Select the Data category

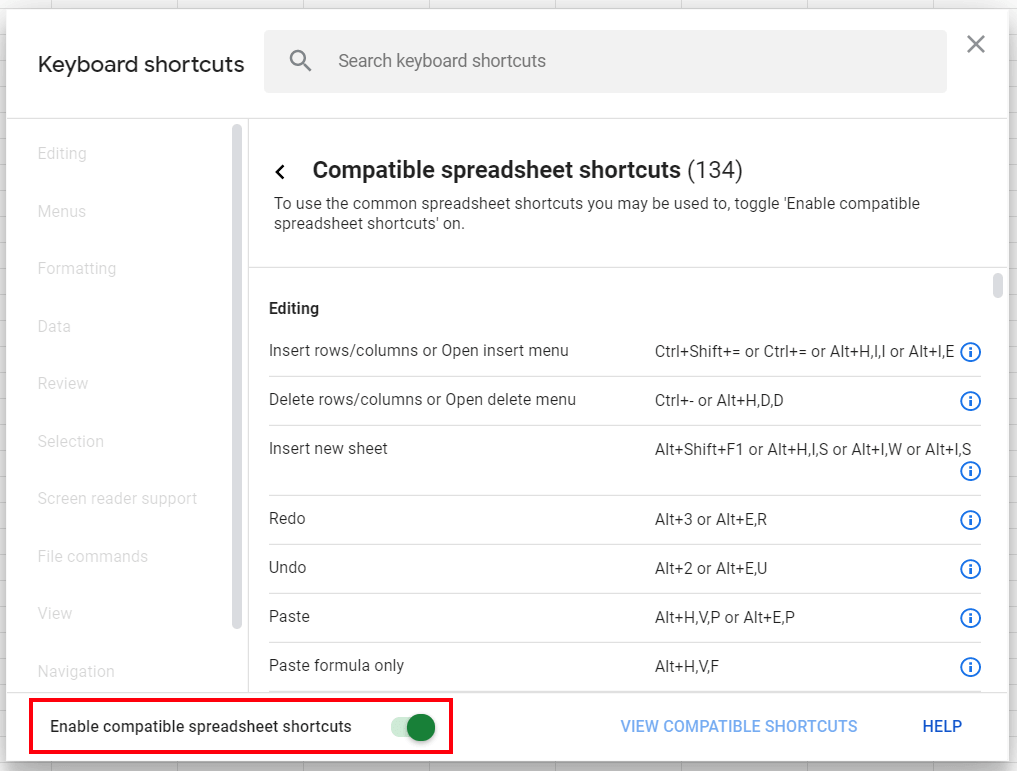click(x=53, y=326)
